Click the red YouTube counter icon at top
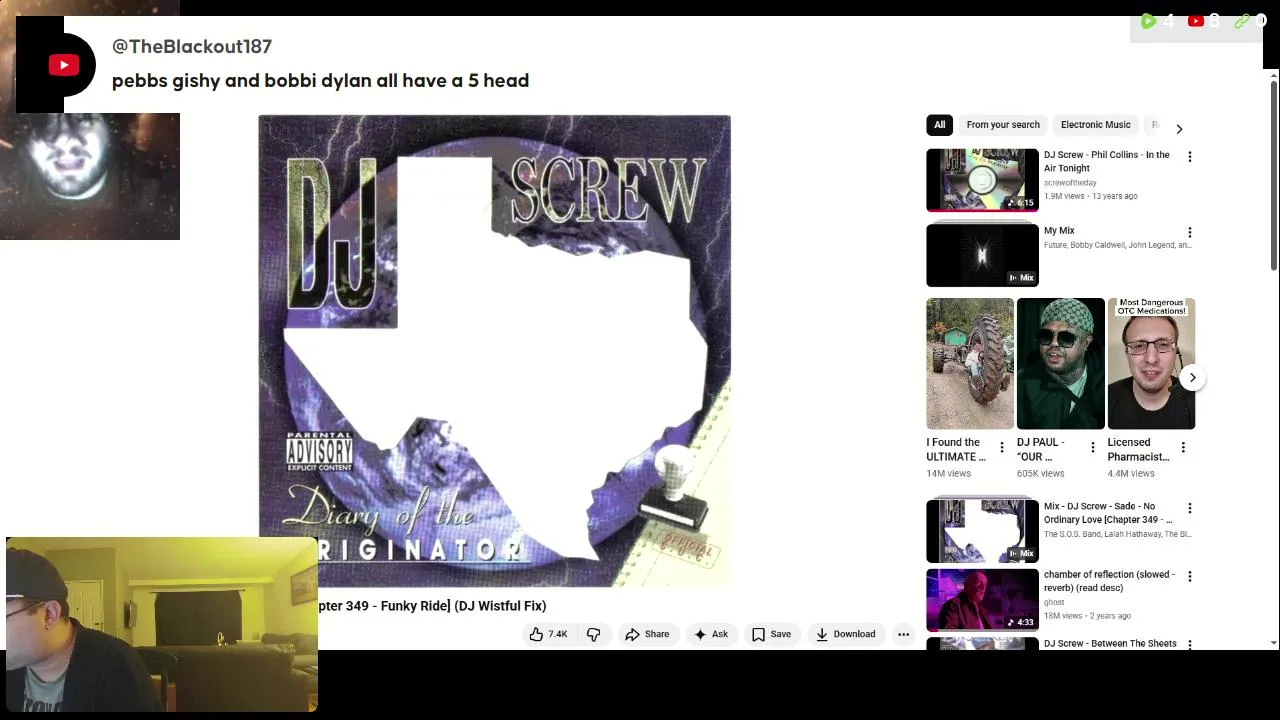The width and height of the screenshot is (1280, 720). tap(1195, 21)
